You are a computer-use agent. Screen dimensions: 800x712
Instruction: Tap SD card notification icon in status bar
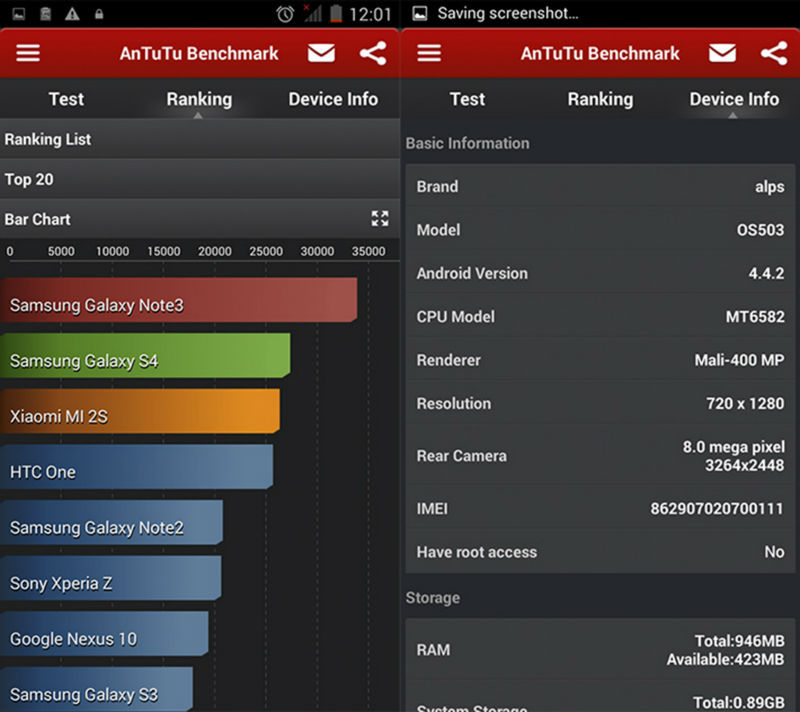(x=45, y=14)
